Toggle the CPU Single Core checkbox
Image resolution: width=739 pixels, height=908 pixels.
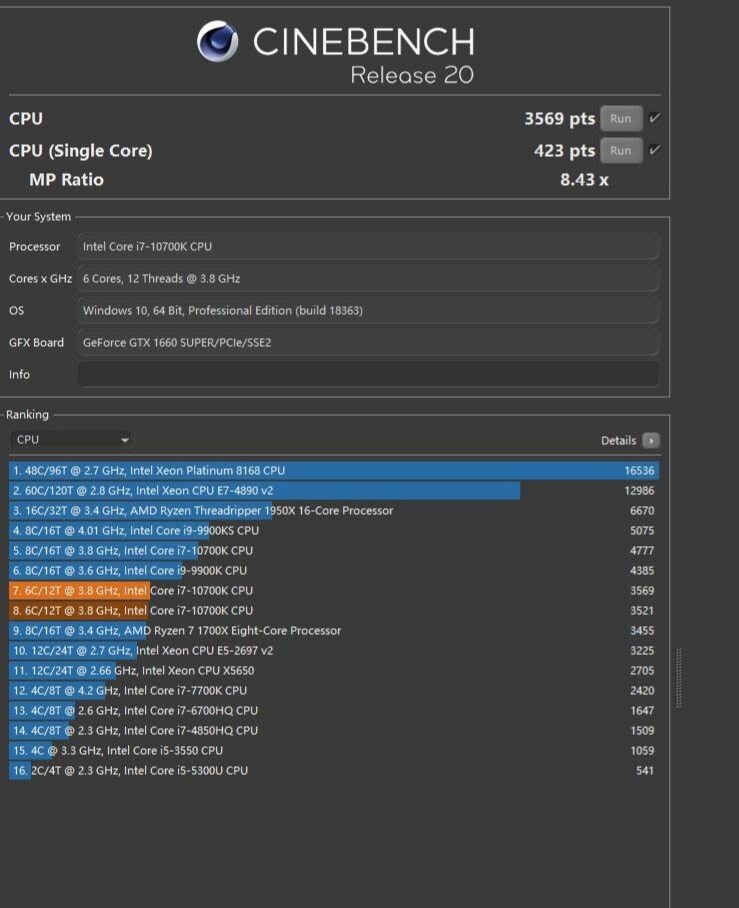pos(655,150)
